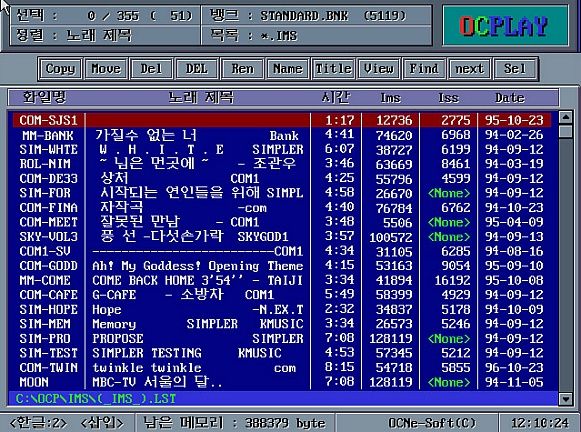
Task: Click the date 96-10-23 for COM-TWIN
Action: coord(514,368)
